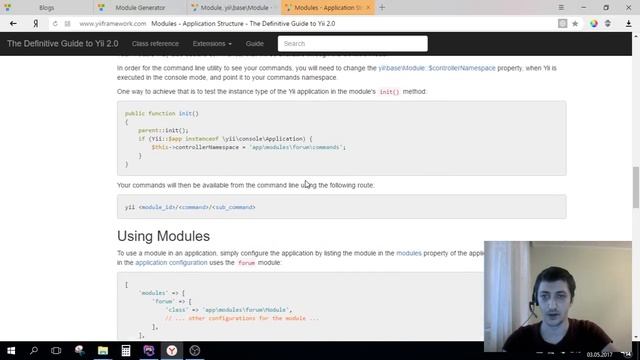Follow the modules property link
The height and width of the screenshot is (360, 640).
click(409, 253)
